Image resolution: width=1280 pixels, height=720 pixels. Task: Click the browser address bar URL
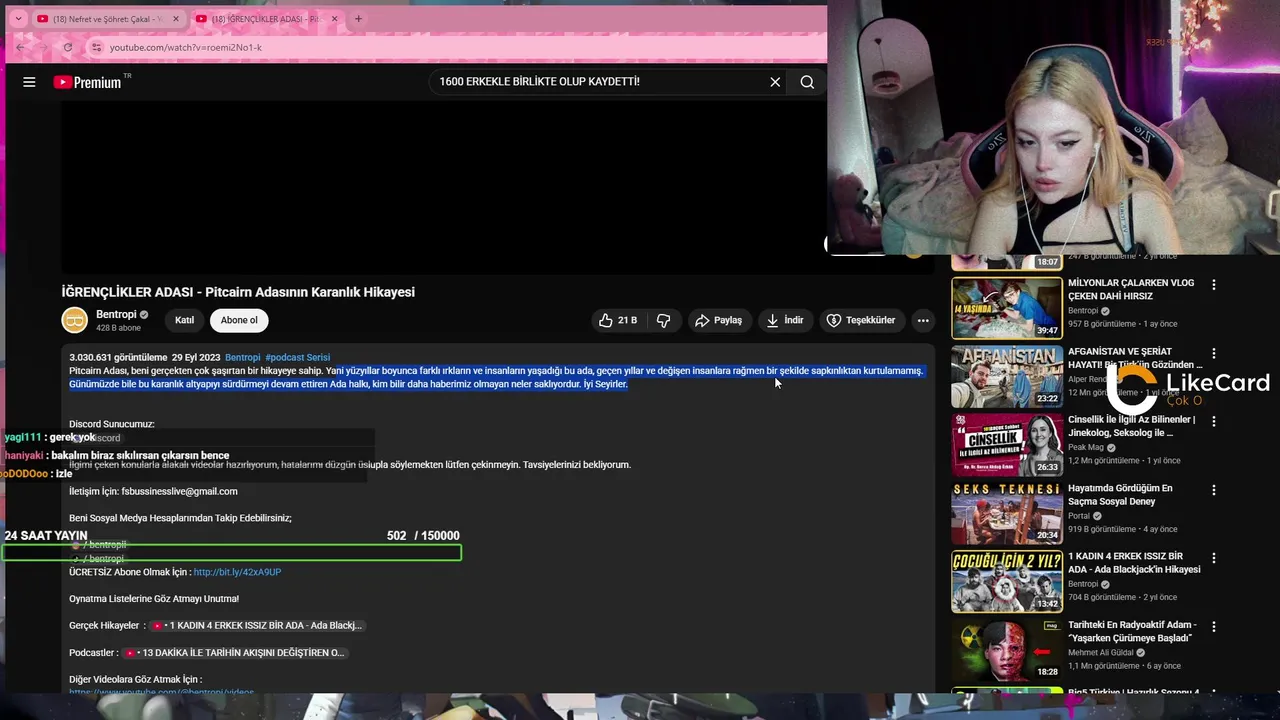(x=186, y=47)
